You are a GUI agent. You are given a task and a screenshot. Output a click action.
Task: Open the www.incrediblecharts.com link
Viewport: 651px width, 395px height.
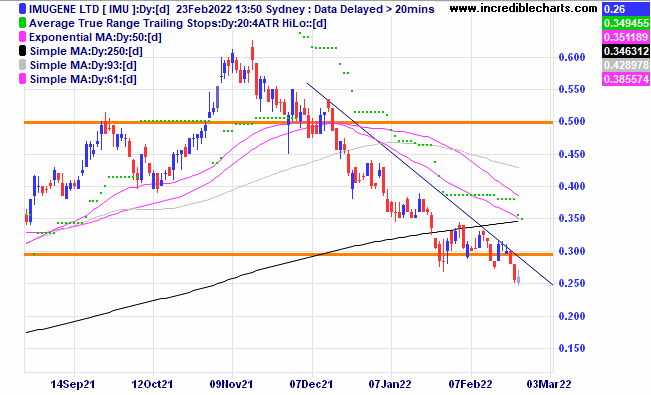tap(524, 8)
